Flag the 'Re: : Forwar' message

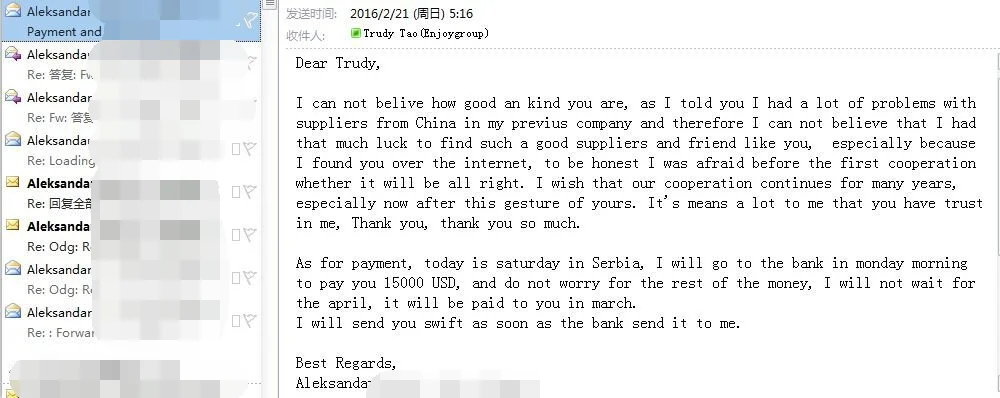(x=249, y=321)
